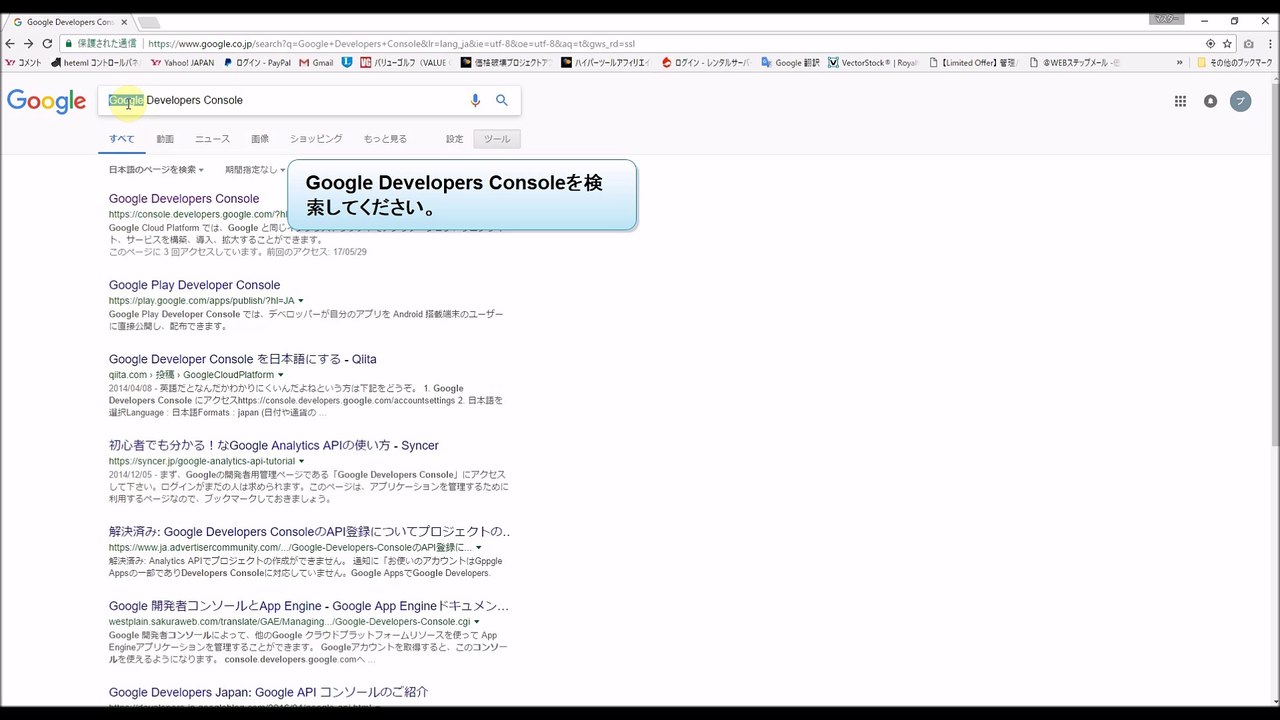This screenshot has height=720, width=1280.
Task: Open dropdown arrow beside ja.advertisercommunity.com URL
Action: coord(478,548)
